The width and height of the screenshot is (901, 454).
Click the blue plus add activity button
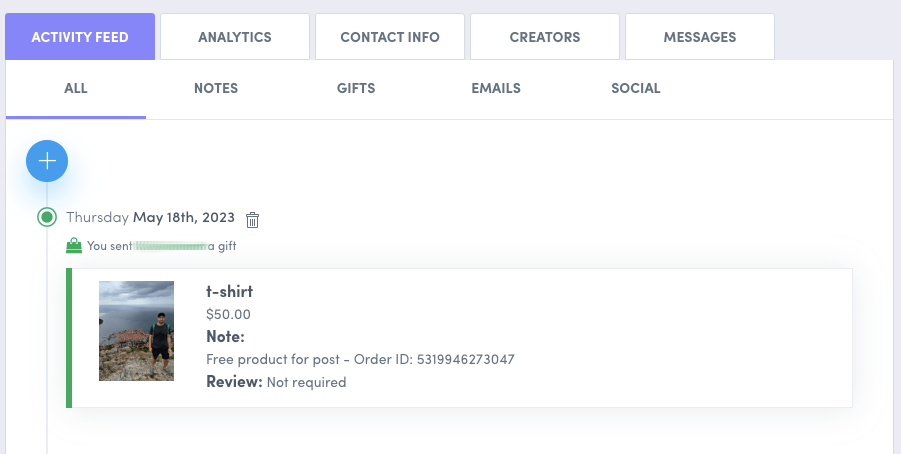(47, 161)
